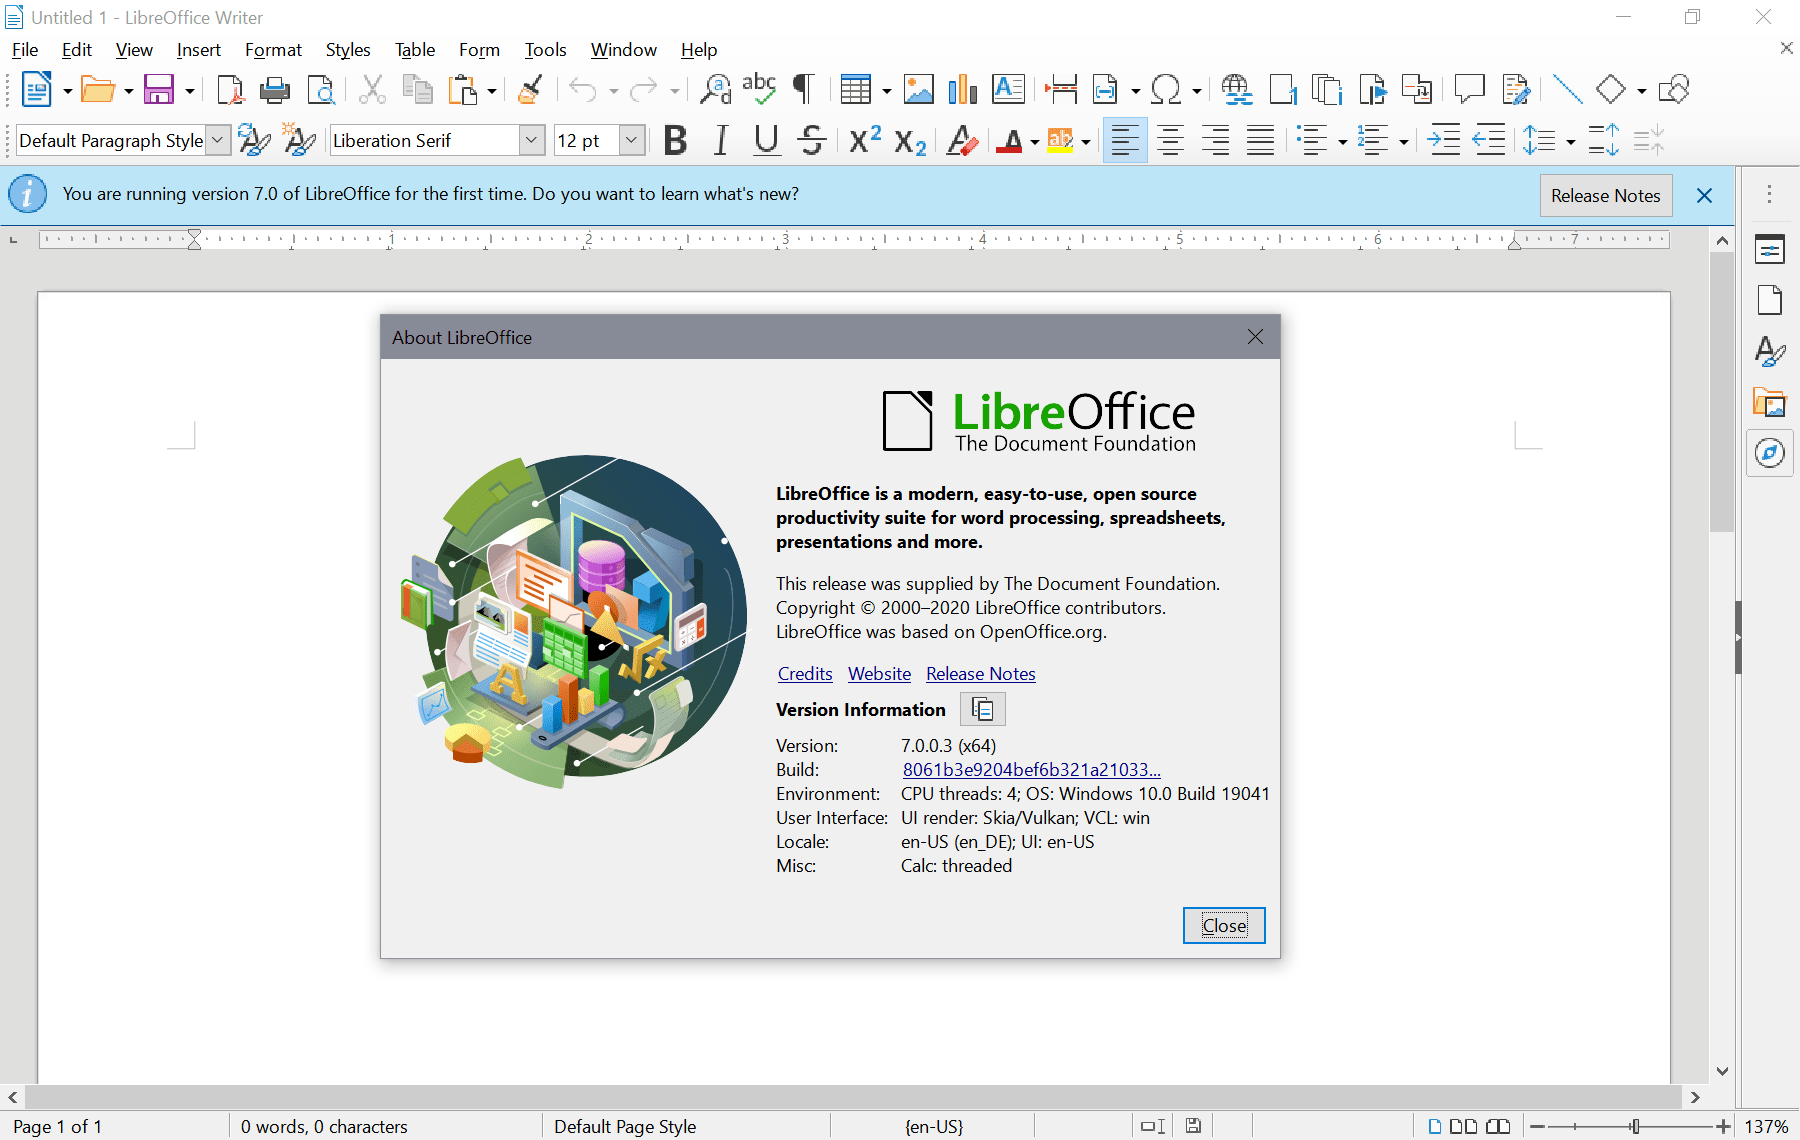Insert an image from the toolbar
This screenshot has height=1140, width=1800.
[x=919, y=89]
